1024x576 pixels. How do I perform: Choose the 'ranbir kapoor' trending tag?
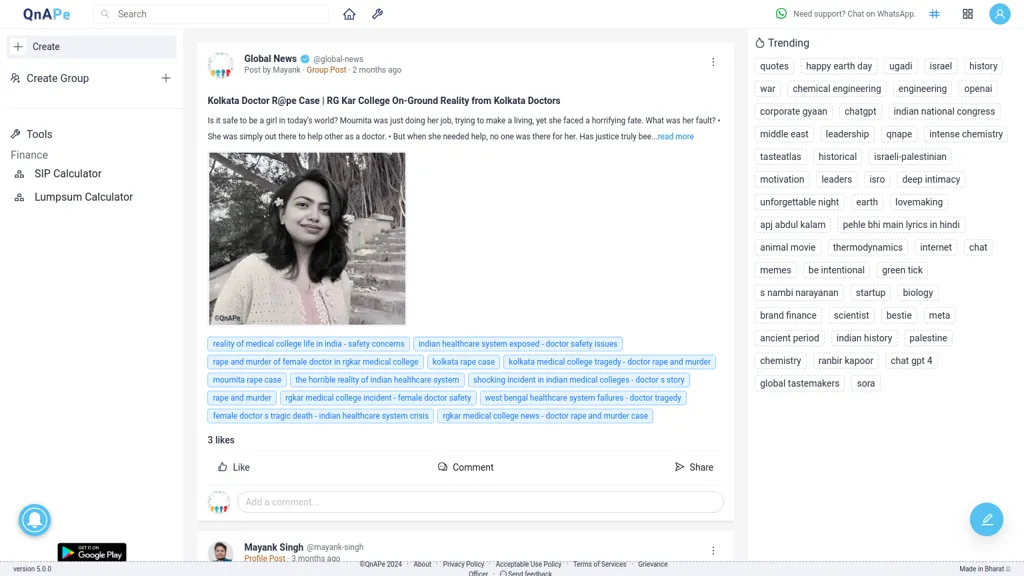pyautogui.click(x=845, y=360)
